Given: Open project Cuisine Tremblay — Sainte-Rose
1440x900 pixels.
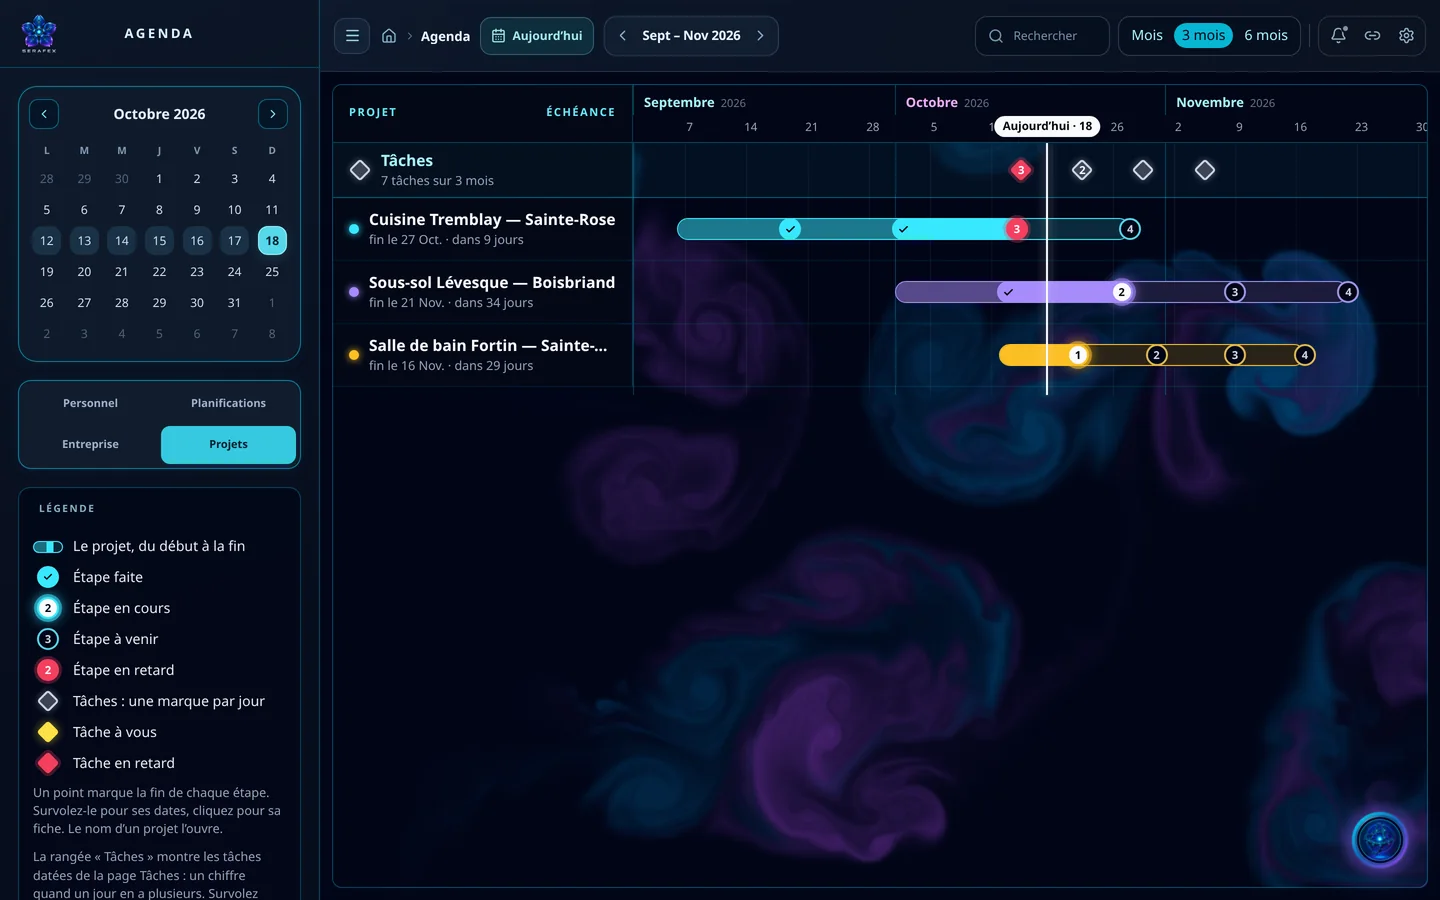Looking at the screenshot, I should pos(492,220).
